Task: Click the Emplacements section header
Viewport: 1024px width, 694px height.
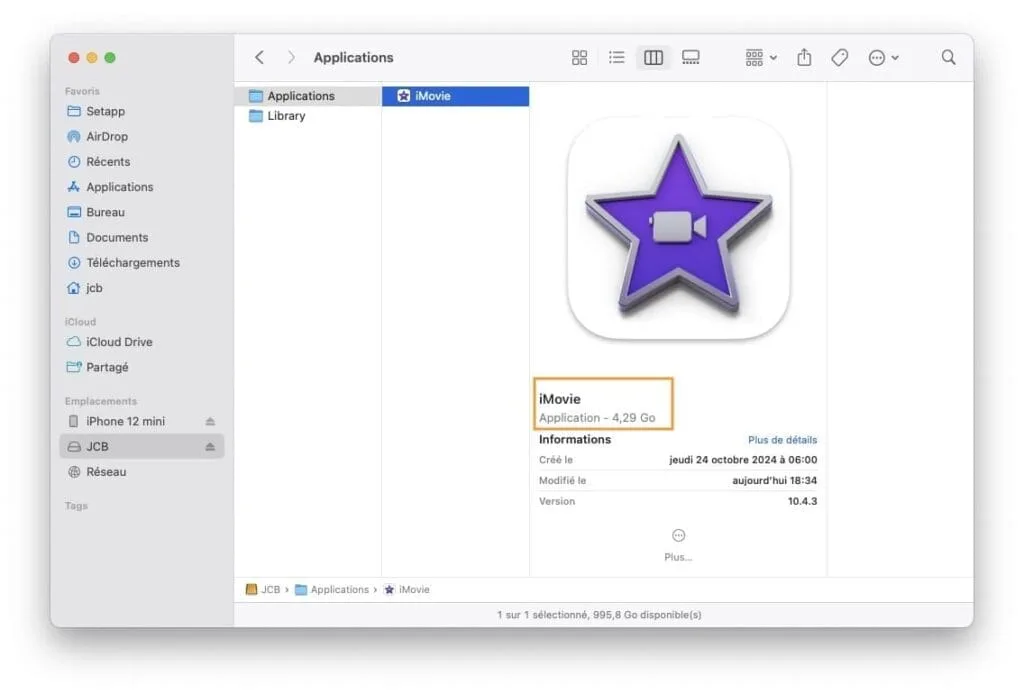Action: (x=101, y=401)
